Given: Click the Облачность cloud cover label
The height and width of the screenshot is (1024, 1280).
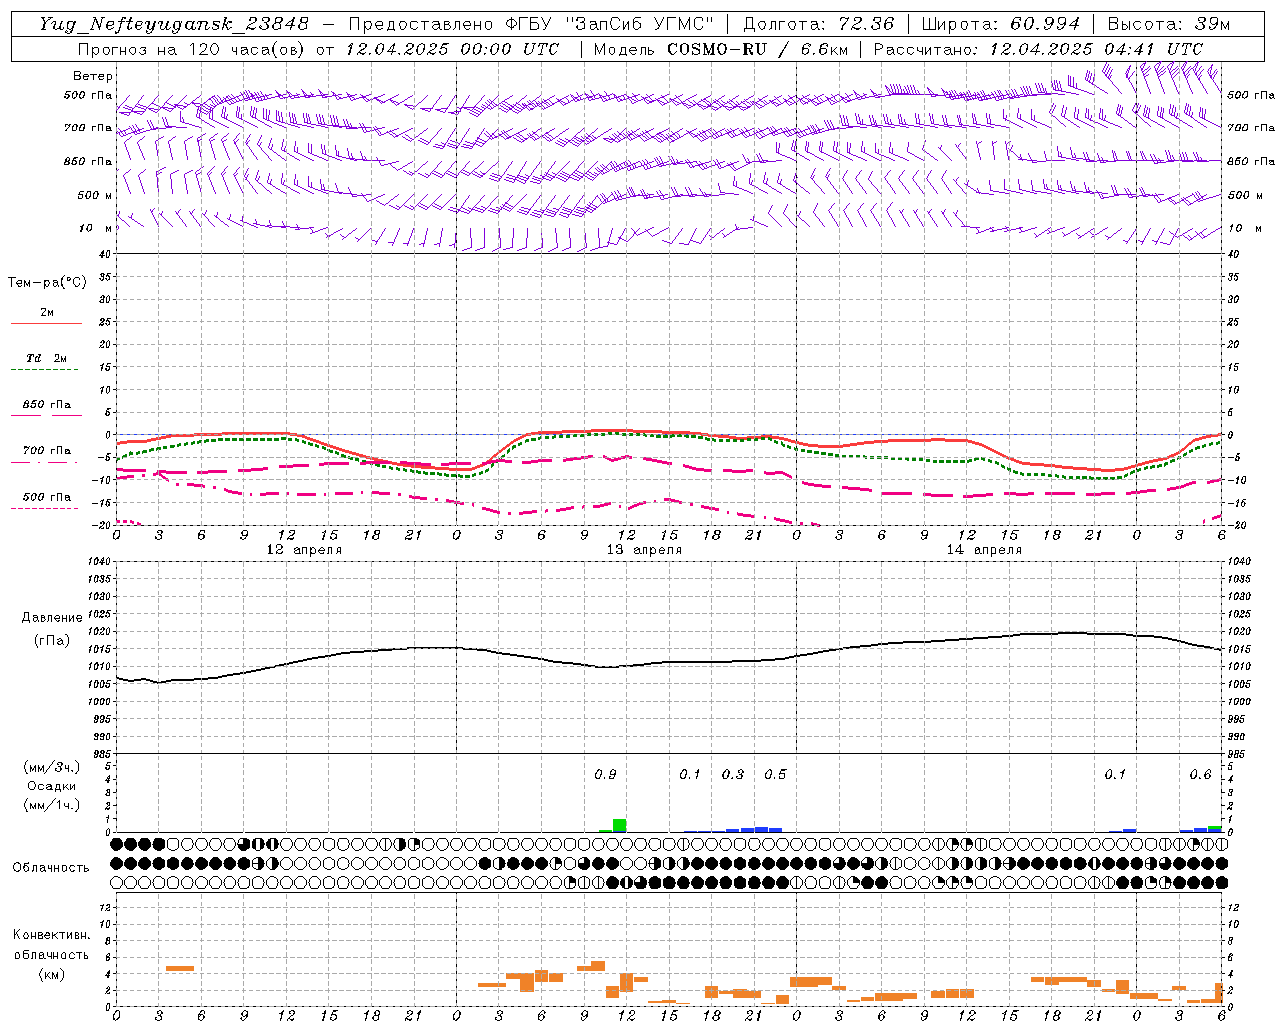Looking at the screenshot, I should [51, 867].
